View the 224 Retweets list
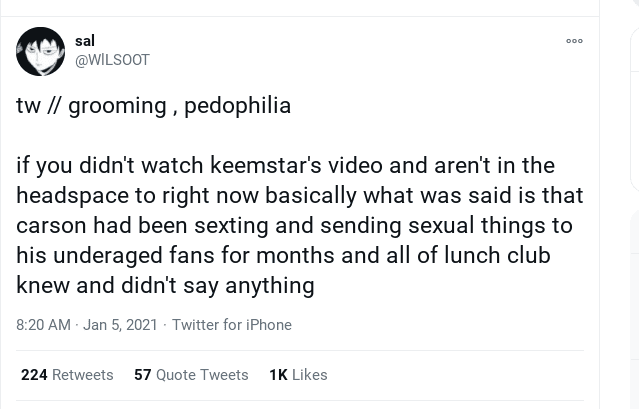639x409 pixels. tap(67, 375)
